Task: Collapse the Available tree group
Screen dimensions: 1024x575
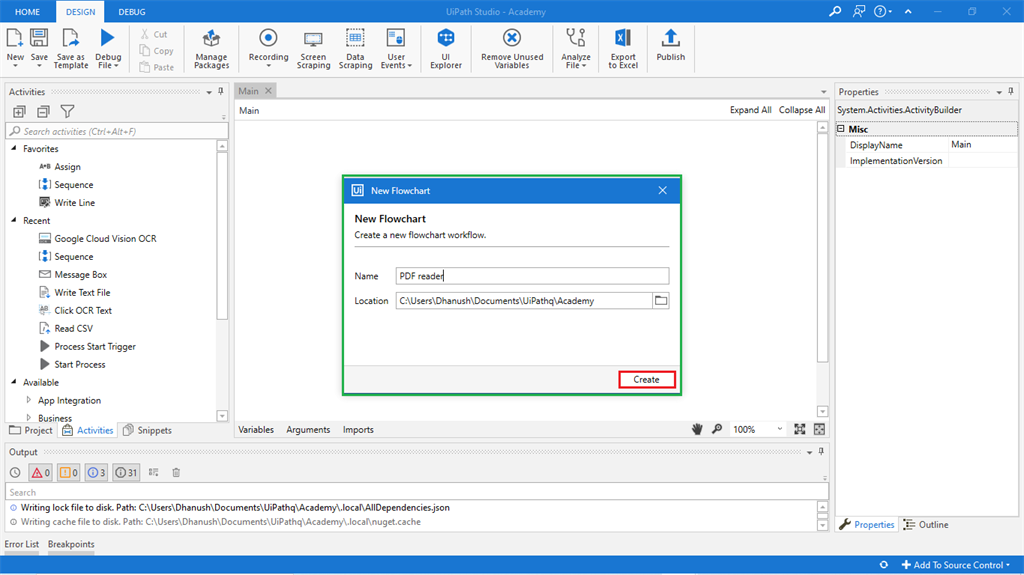Action: (14, 382)
